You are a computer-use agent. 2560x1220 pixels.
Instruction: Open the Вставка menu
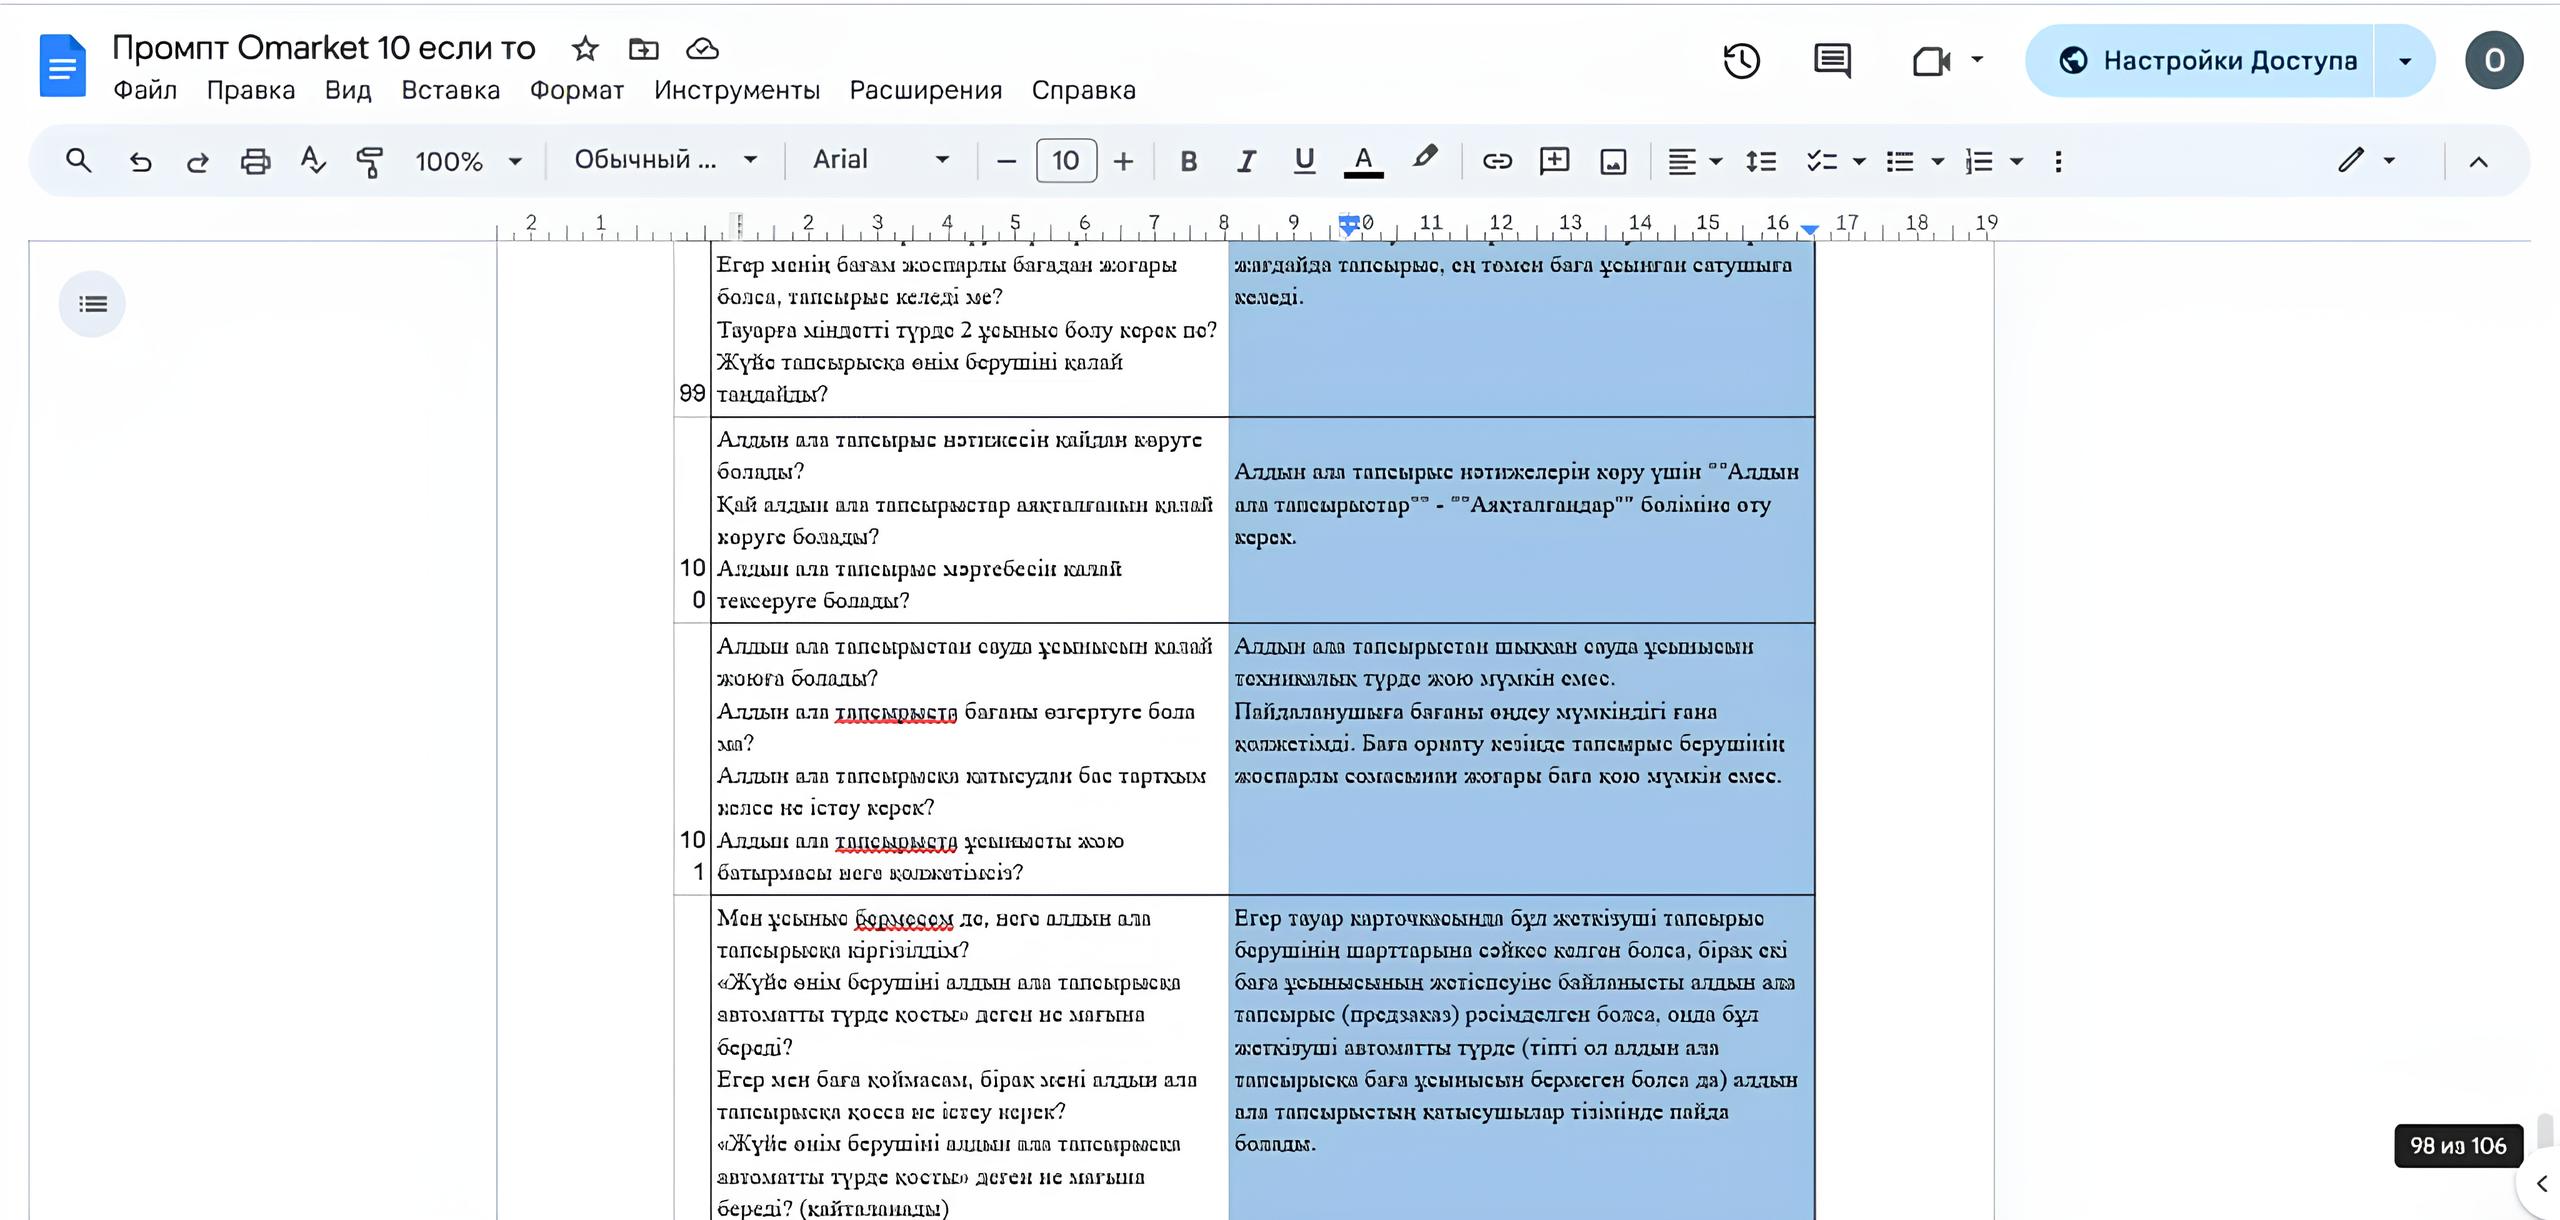pos(450,90)
